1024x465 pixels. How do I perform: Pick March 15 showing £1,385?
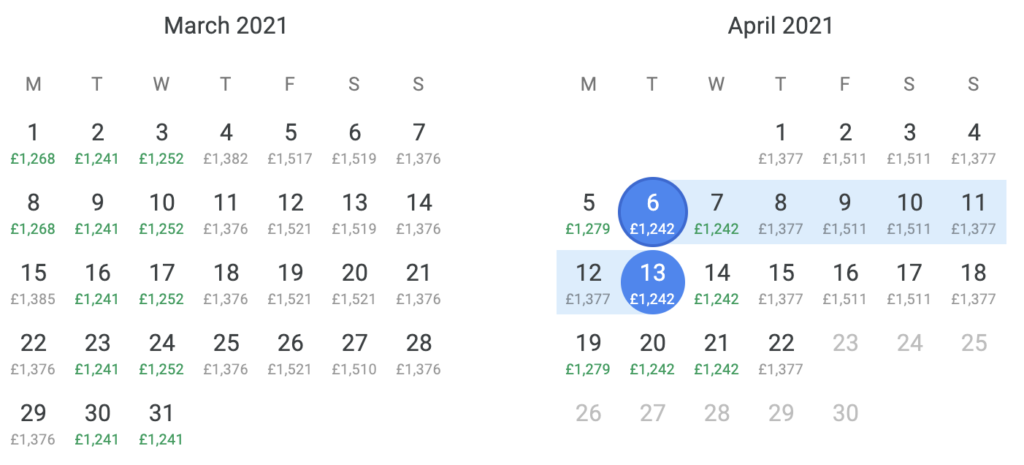pos(33,284)
